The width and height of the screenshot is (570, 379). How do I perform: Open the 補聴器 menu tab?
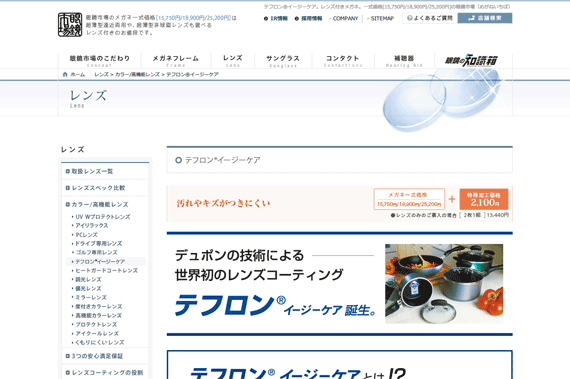point(404,60)
